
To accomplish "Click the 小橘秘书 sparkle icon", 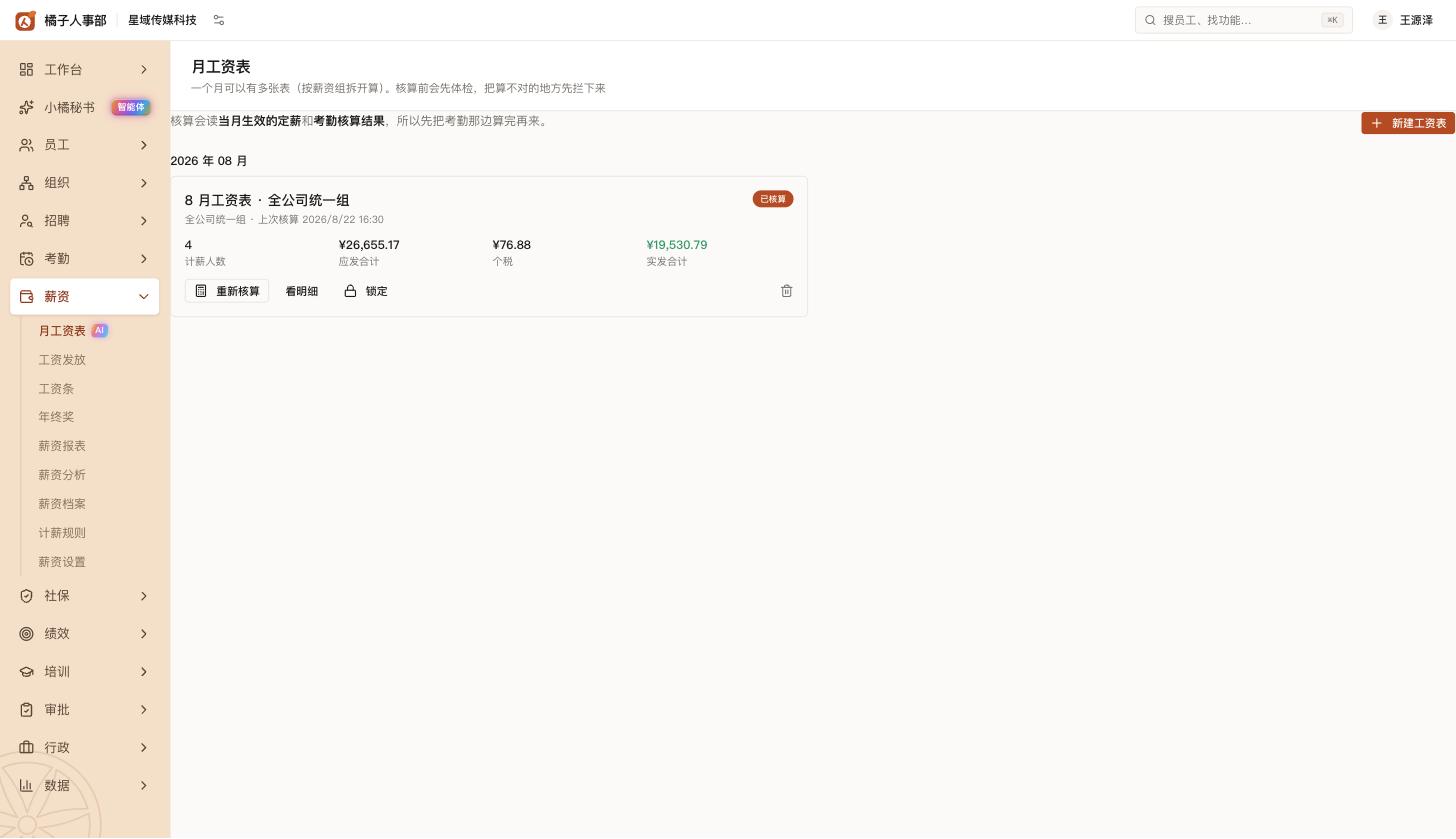I will 27,108.
